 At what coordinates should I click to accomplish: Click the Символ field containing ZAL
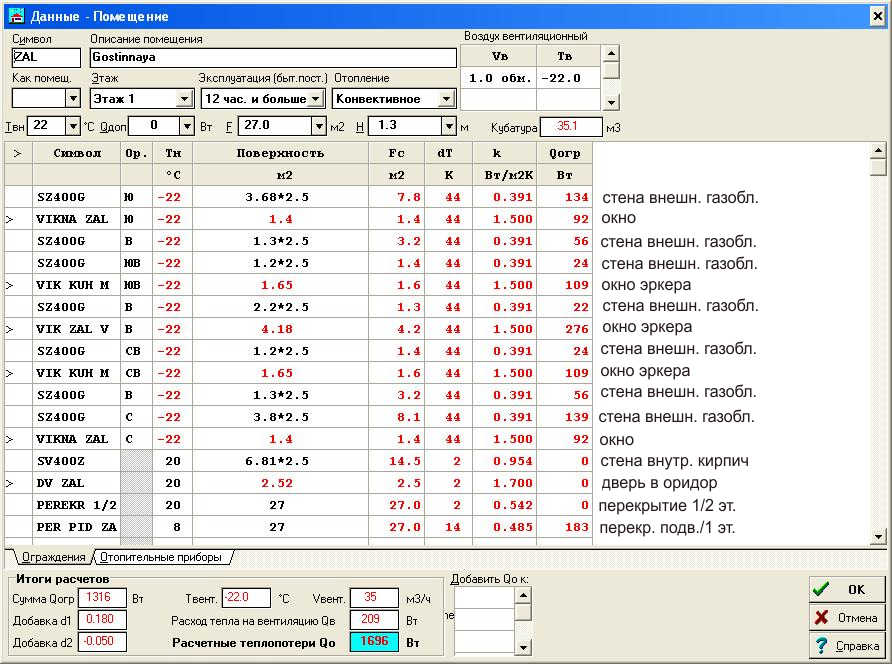pyautogui.click(x=46, y=58)
